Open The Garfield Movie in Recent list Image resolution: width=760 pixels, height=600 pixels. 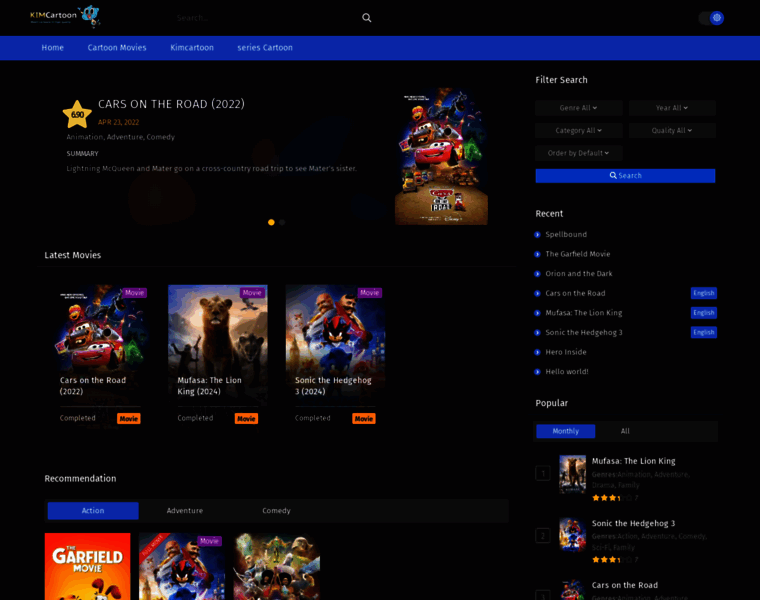[578, 254]
